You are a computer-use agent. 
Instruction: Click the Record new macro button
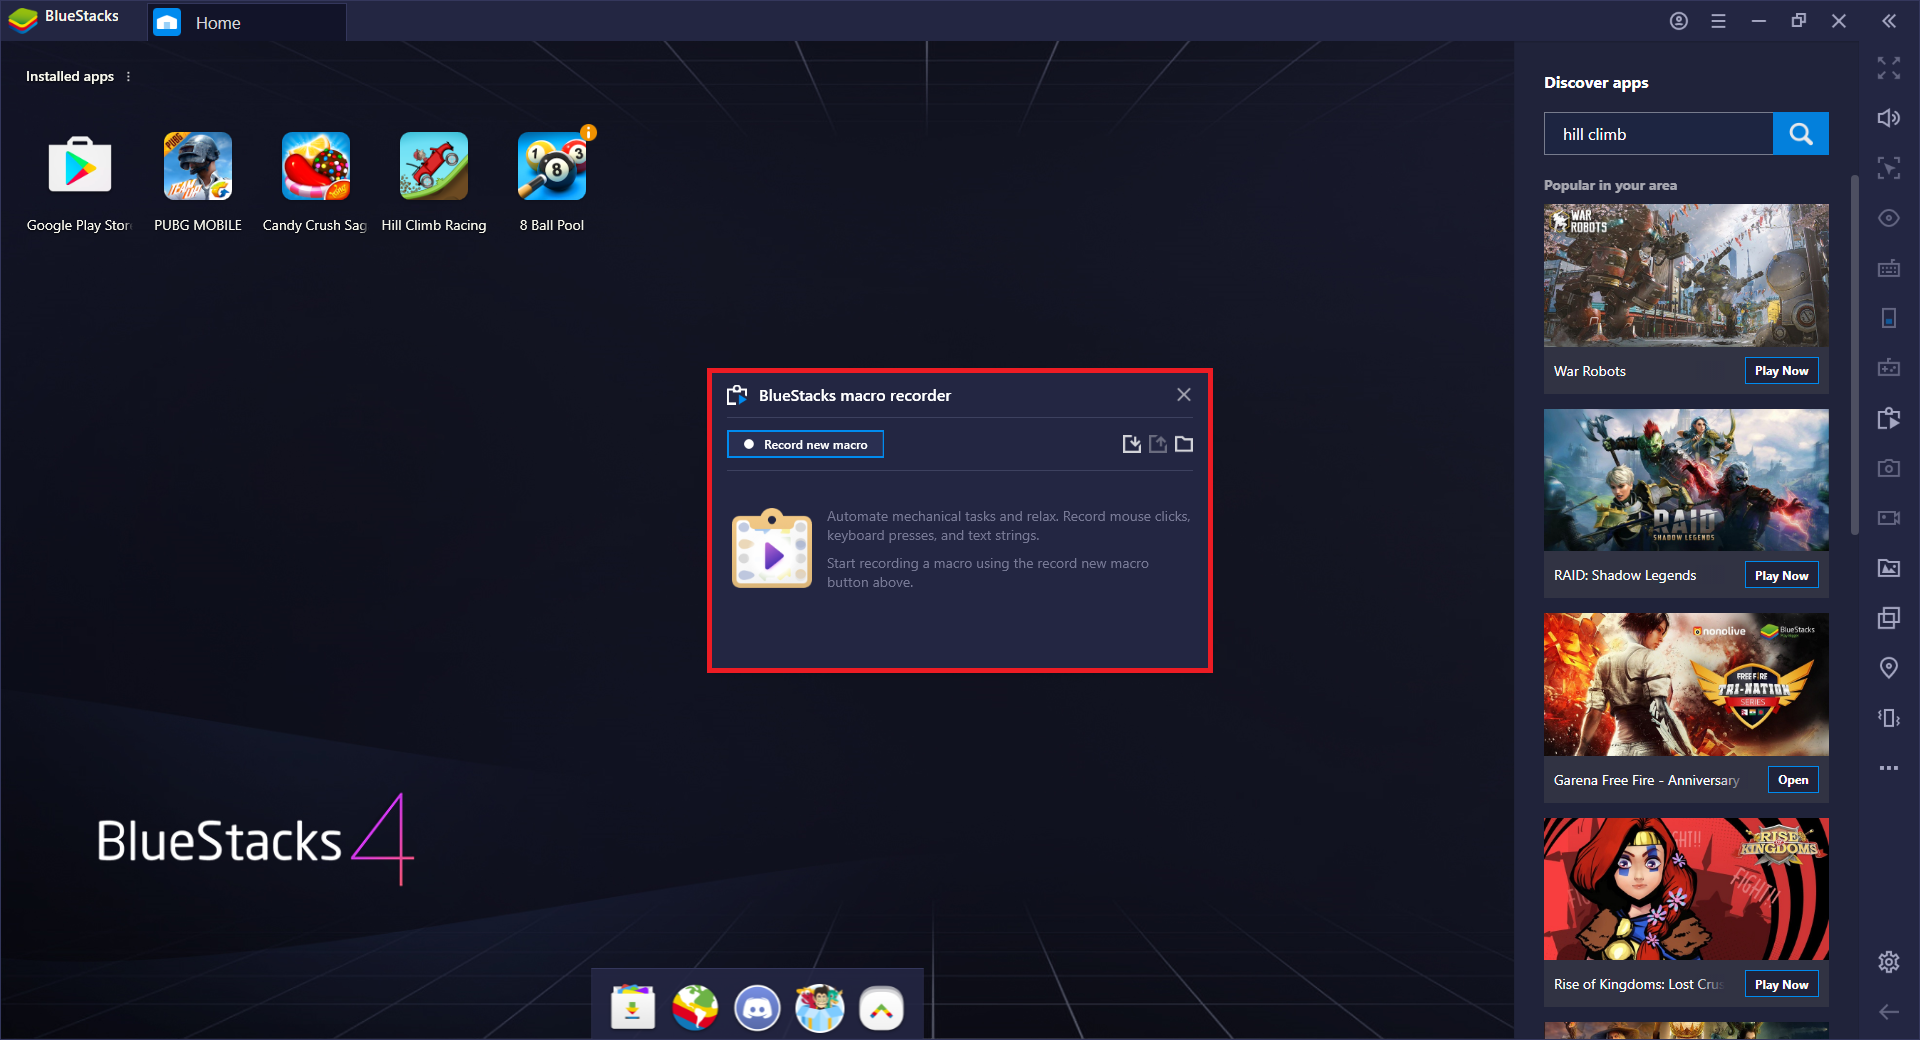point(805,444)
